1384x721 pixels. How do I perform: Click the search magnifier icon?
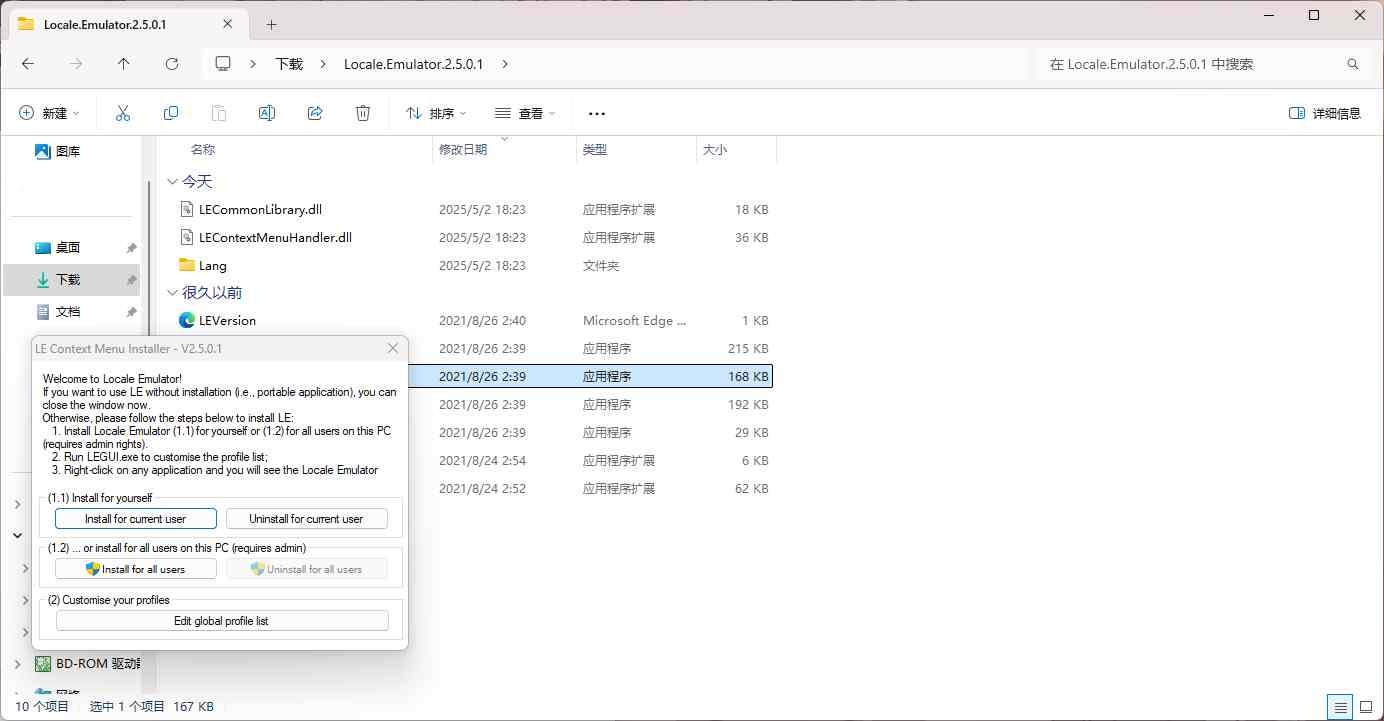pos(1353,64)
